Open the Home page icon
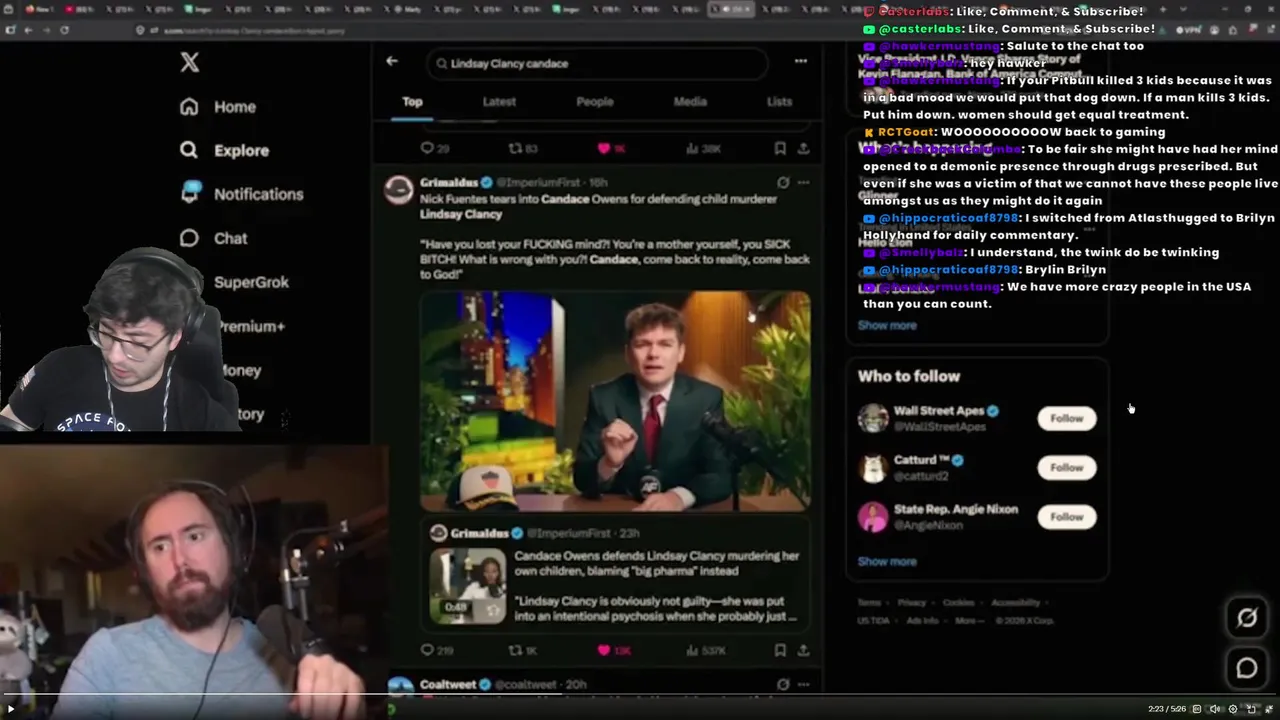 (x=189, y=107)
